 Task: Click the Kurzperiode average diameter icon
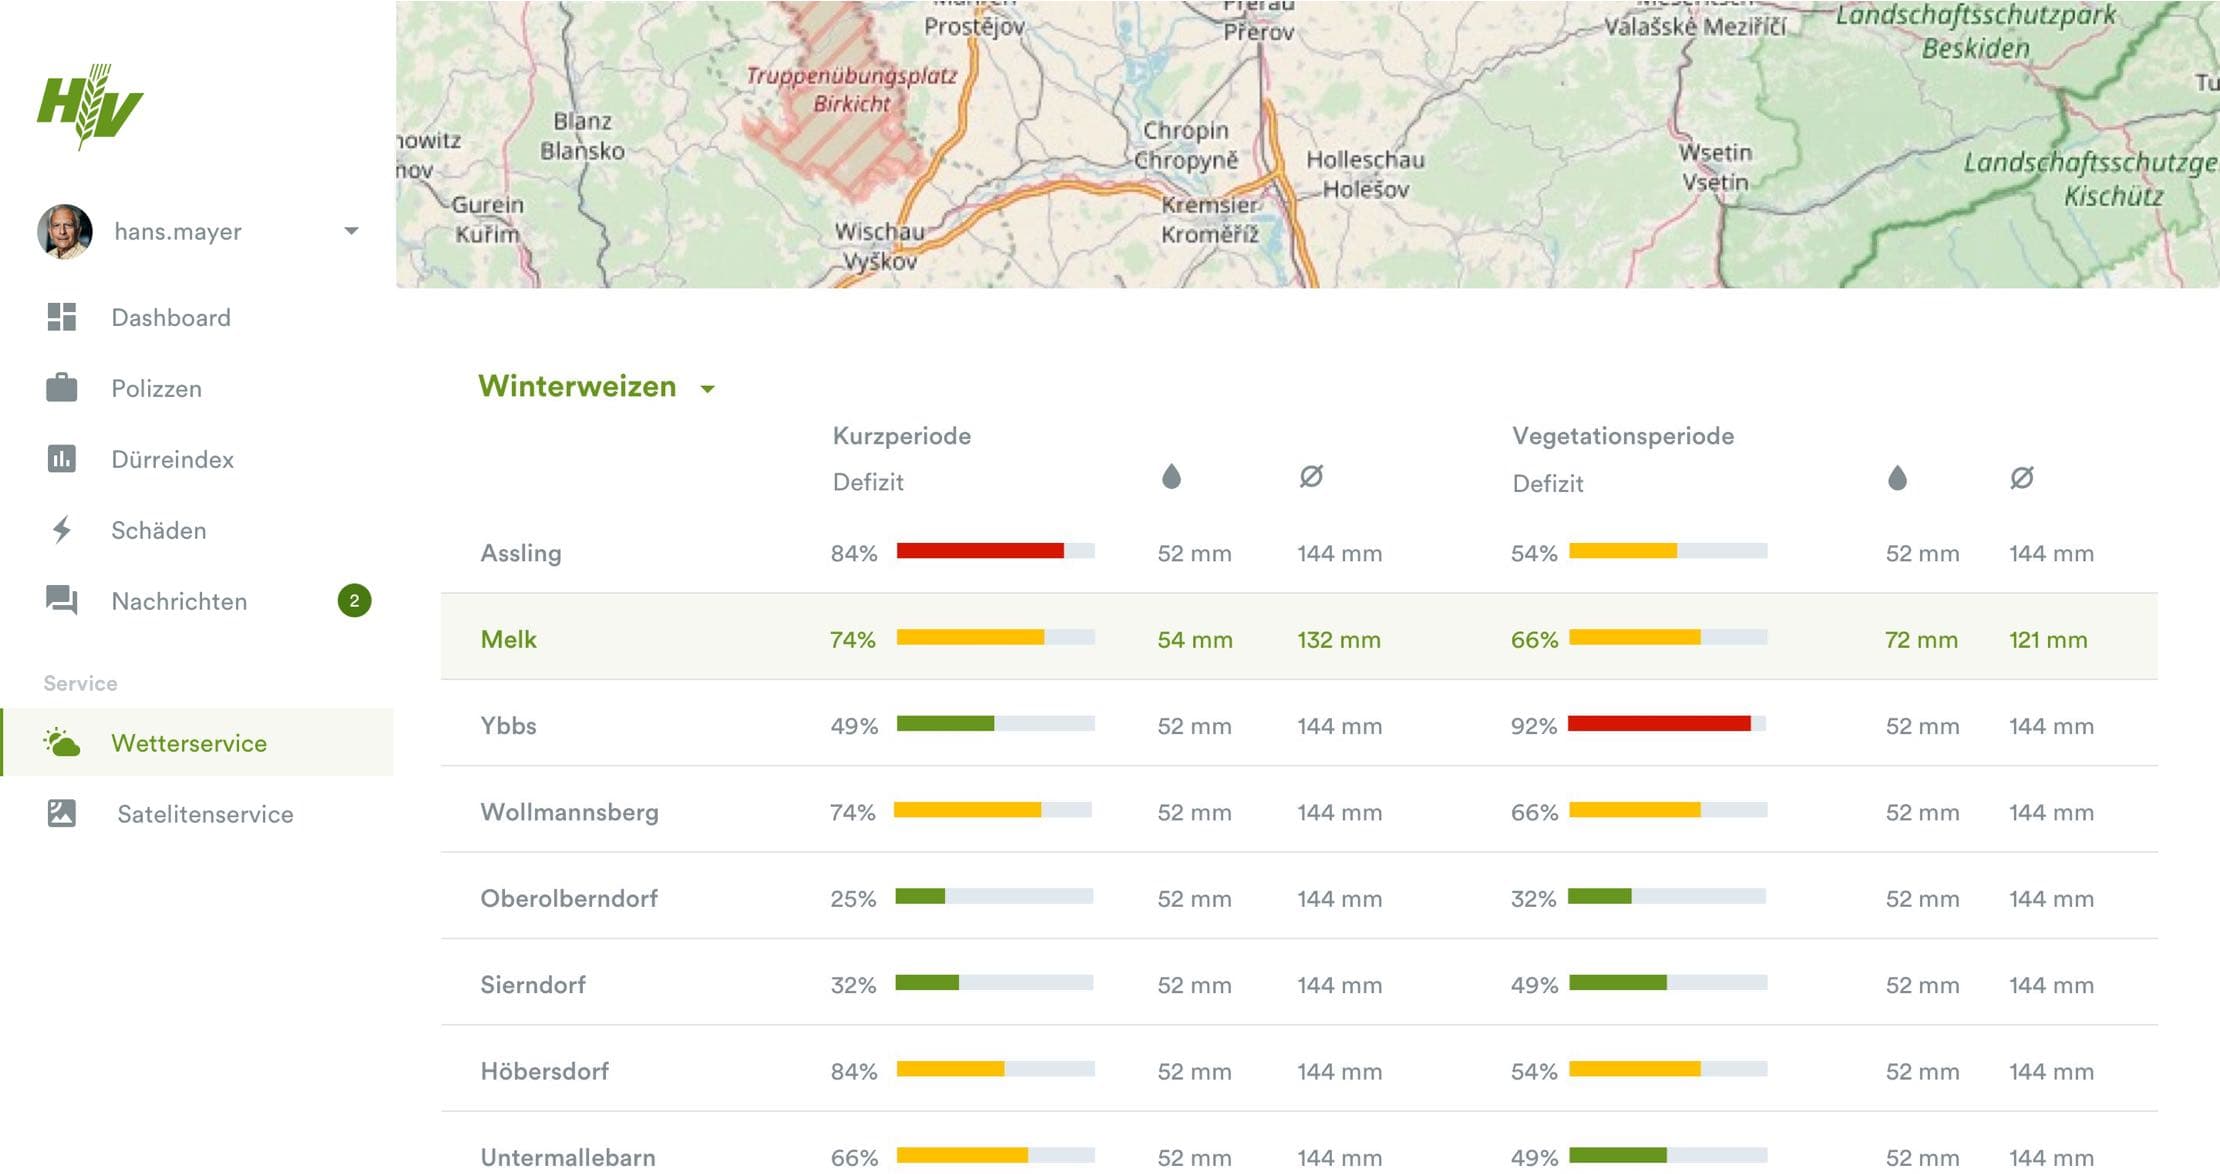click(x=1311, y=477)
